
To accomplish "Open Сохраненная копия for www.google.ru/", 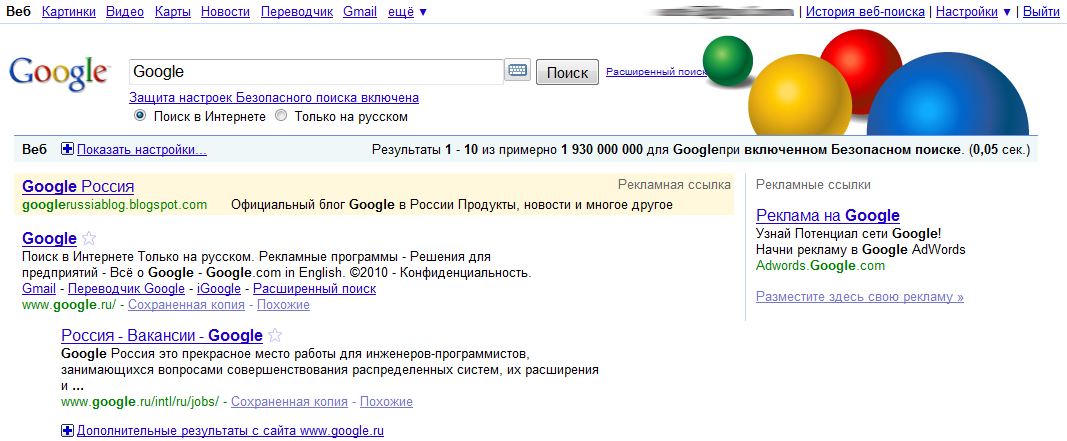I will click(186, 304).
